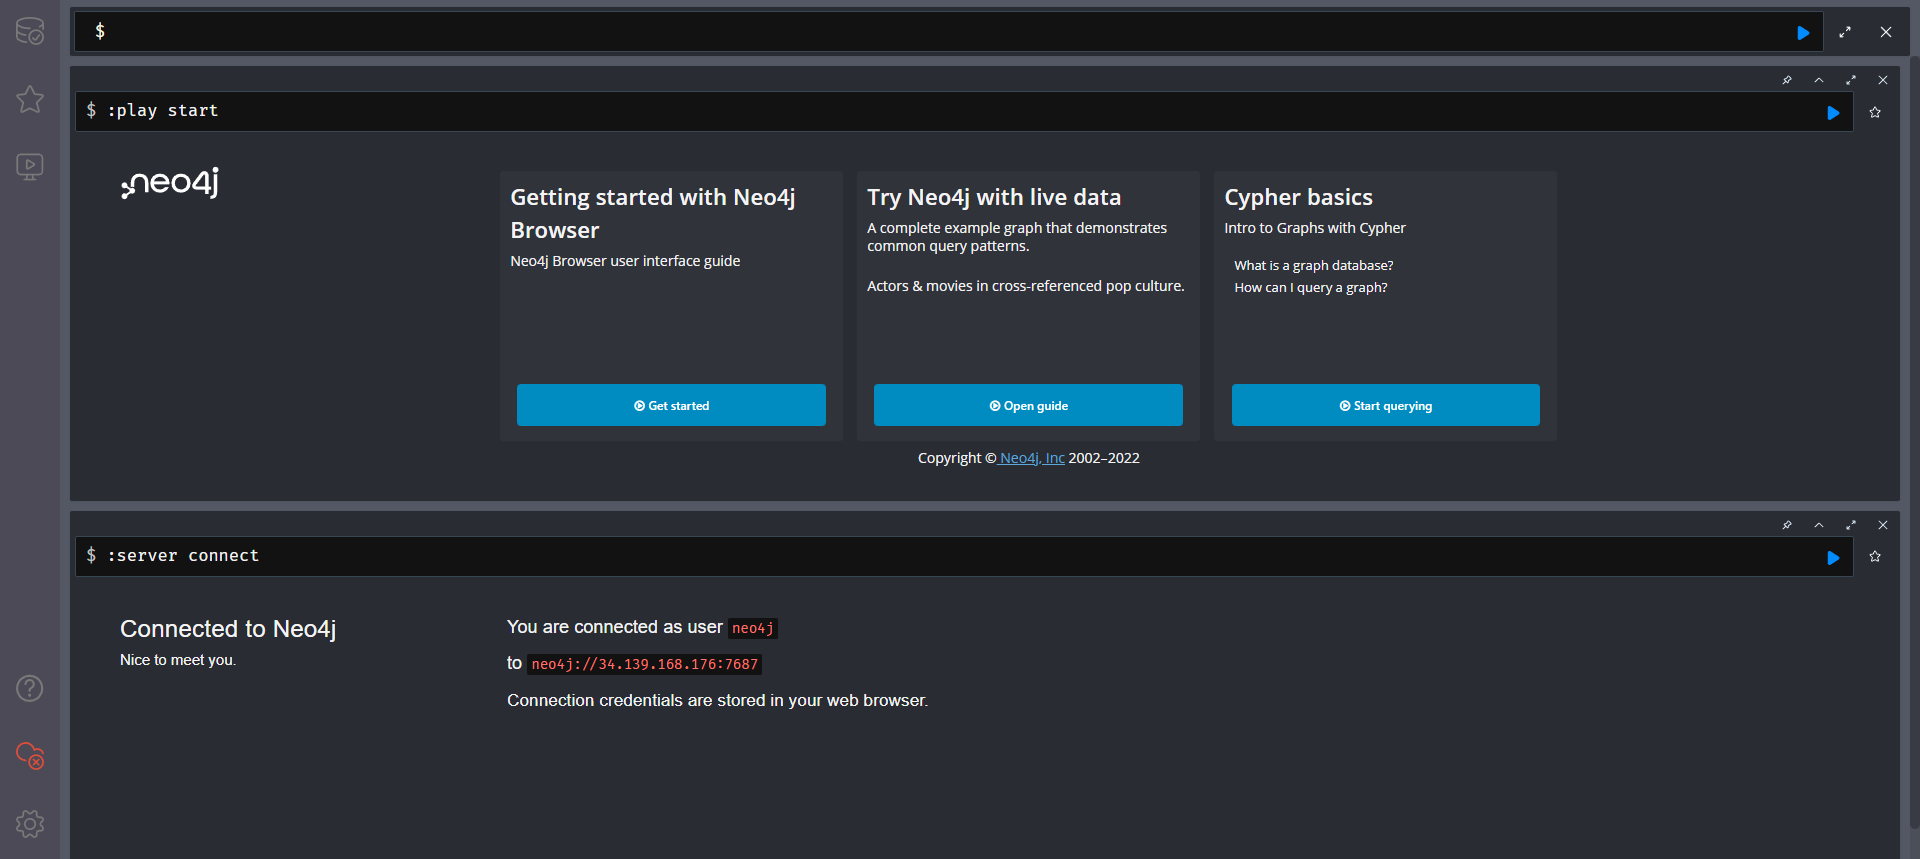
Task: Follow the Neo4j, Inc copyright link
Action: point(1032,458)
